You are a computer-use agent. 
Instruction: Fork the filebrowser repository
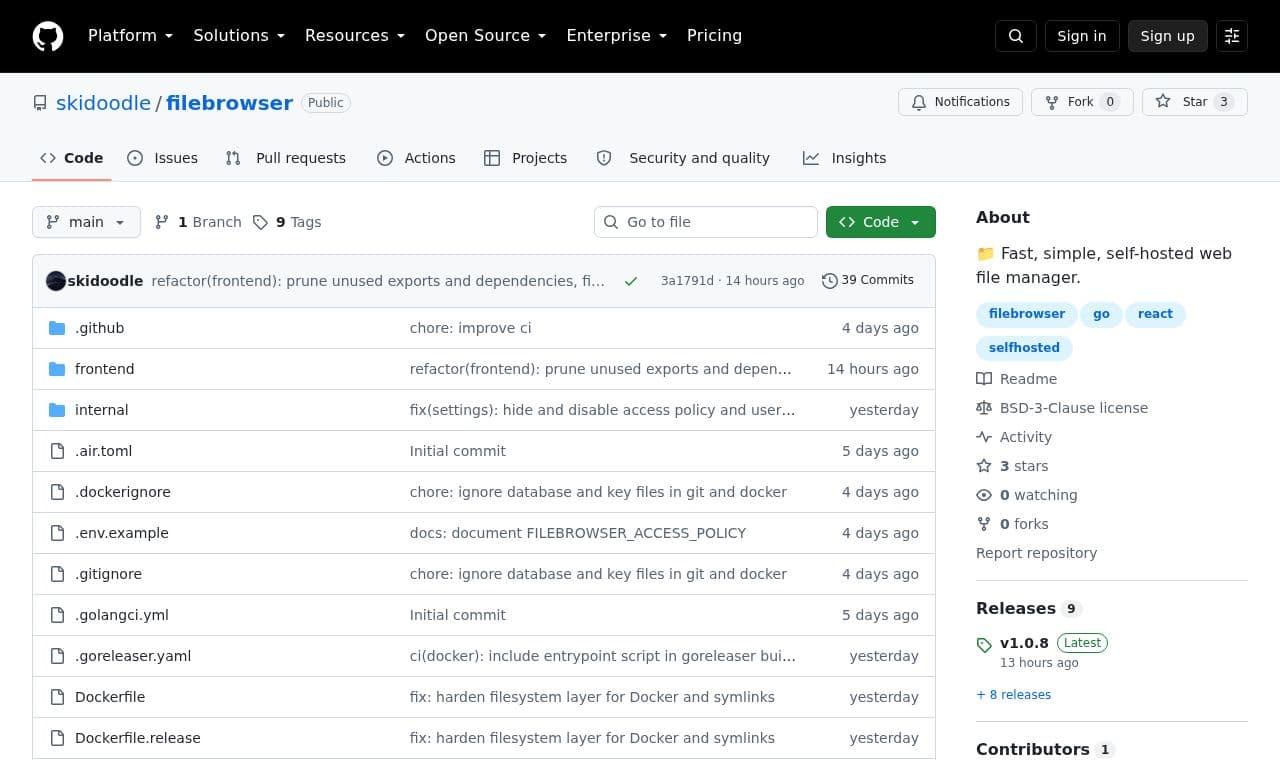(1082, 102)
